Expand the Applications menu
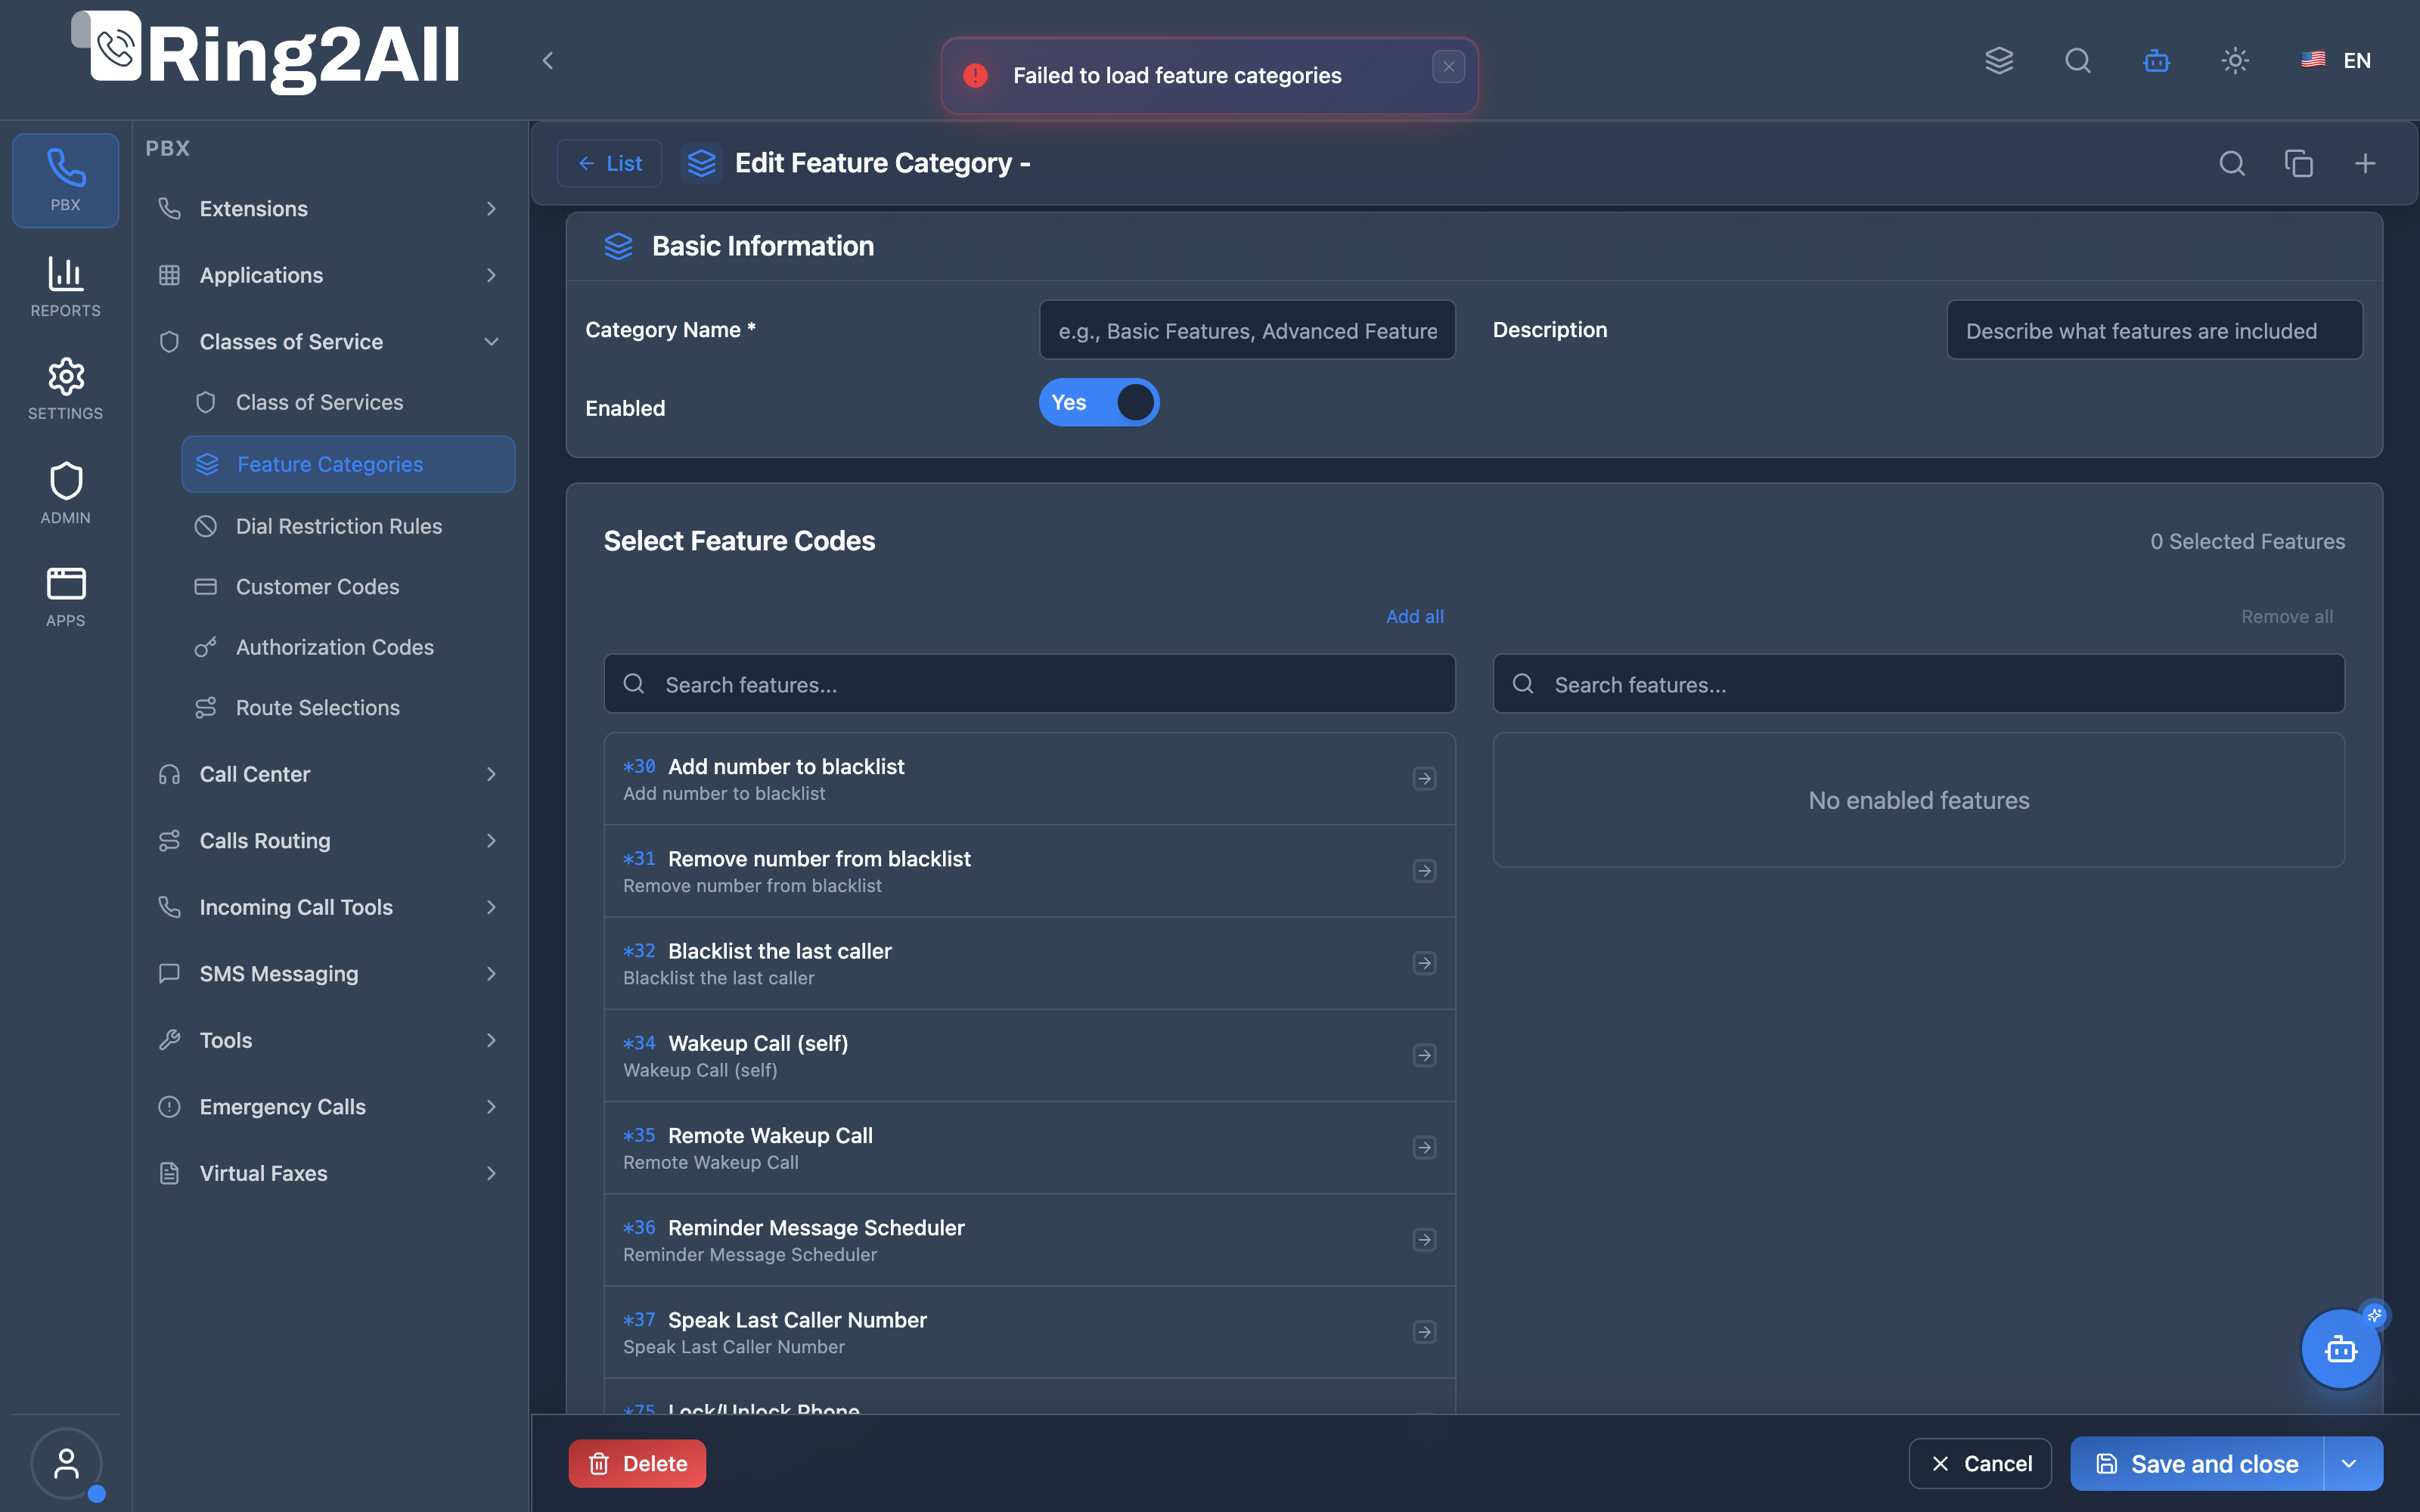Image resolution: width=2420 pixels, height=1512 pixels. tap(329, 275)
